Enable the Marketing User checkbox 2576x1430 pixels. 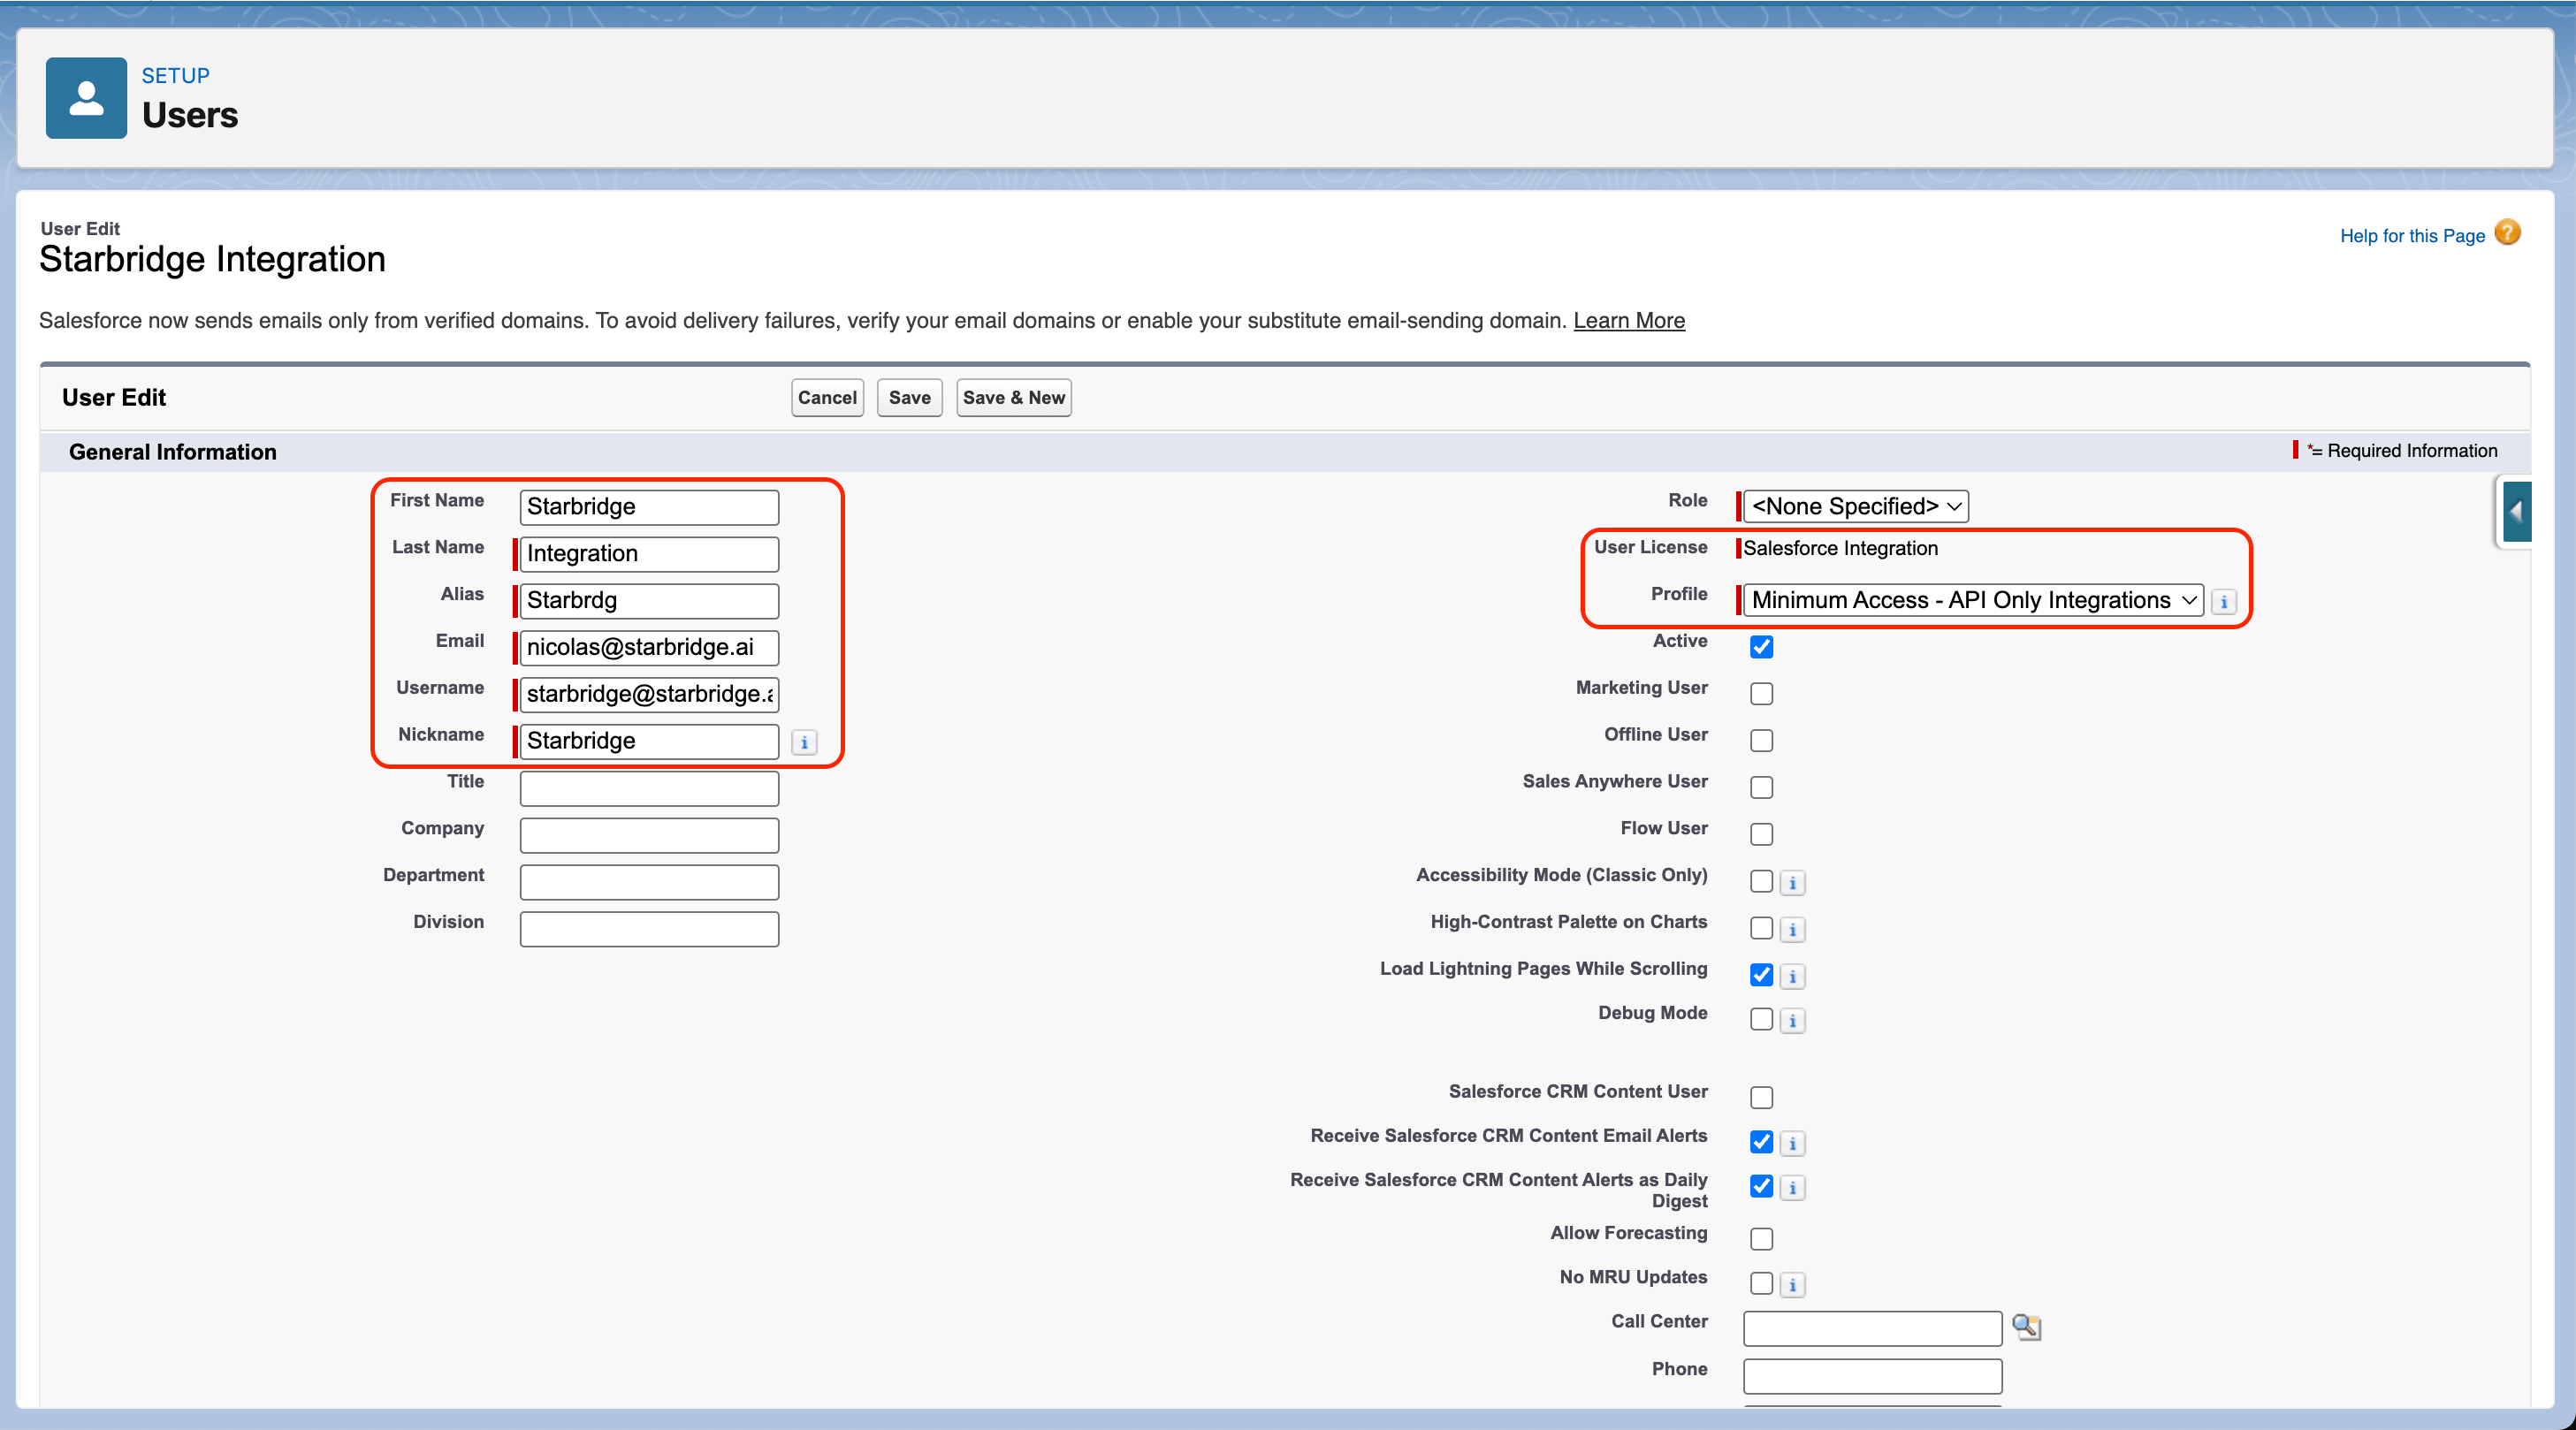(1761, 694)
